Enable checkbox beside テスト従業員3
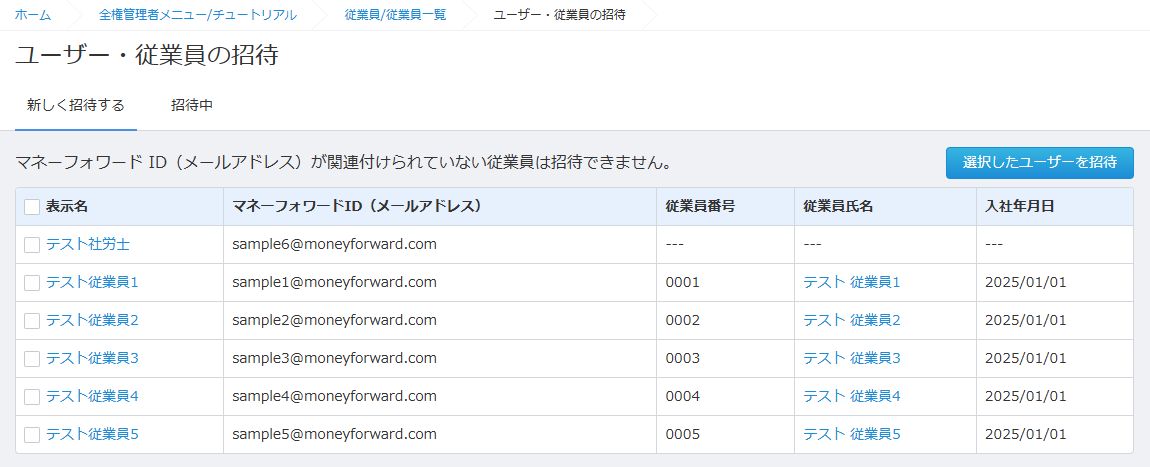This screenshot has width=1150, height=467. pos(32,359)
